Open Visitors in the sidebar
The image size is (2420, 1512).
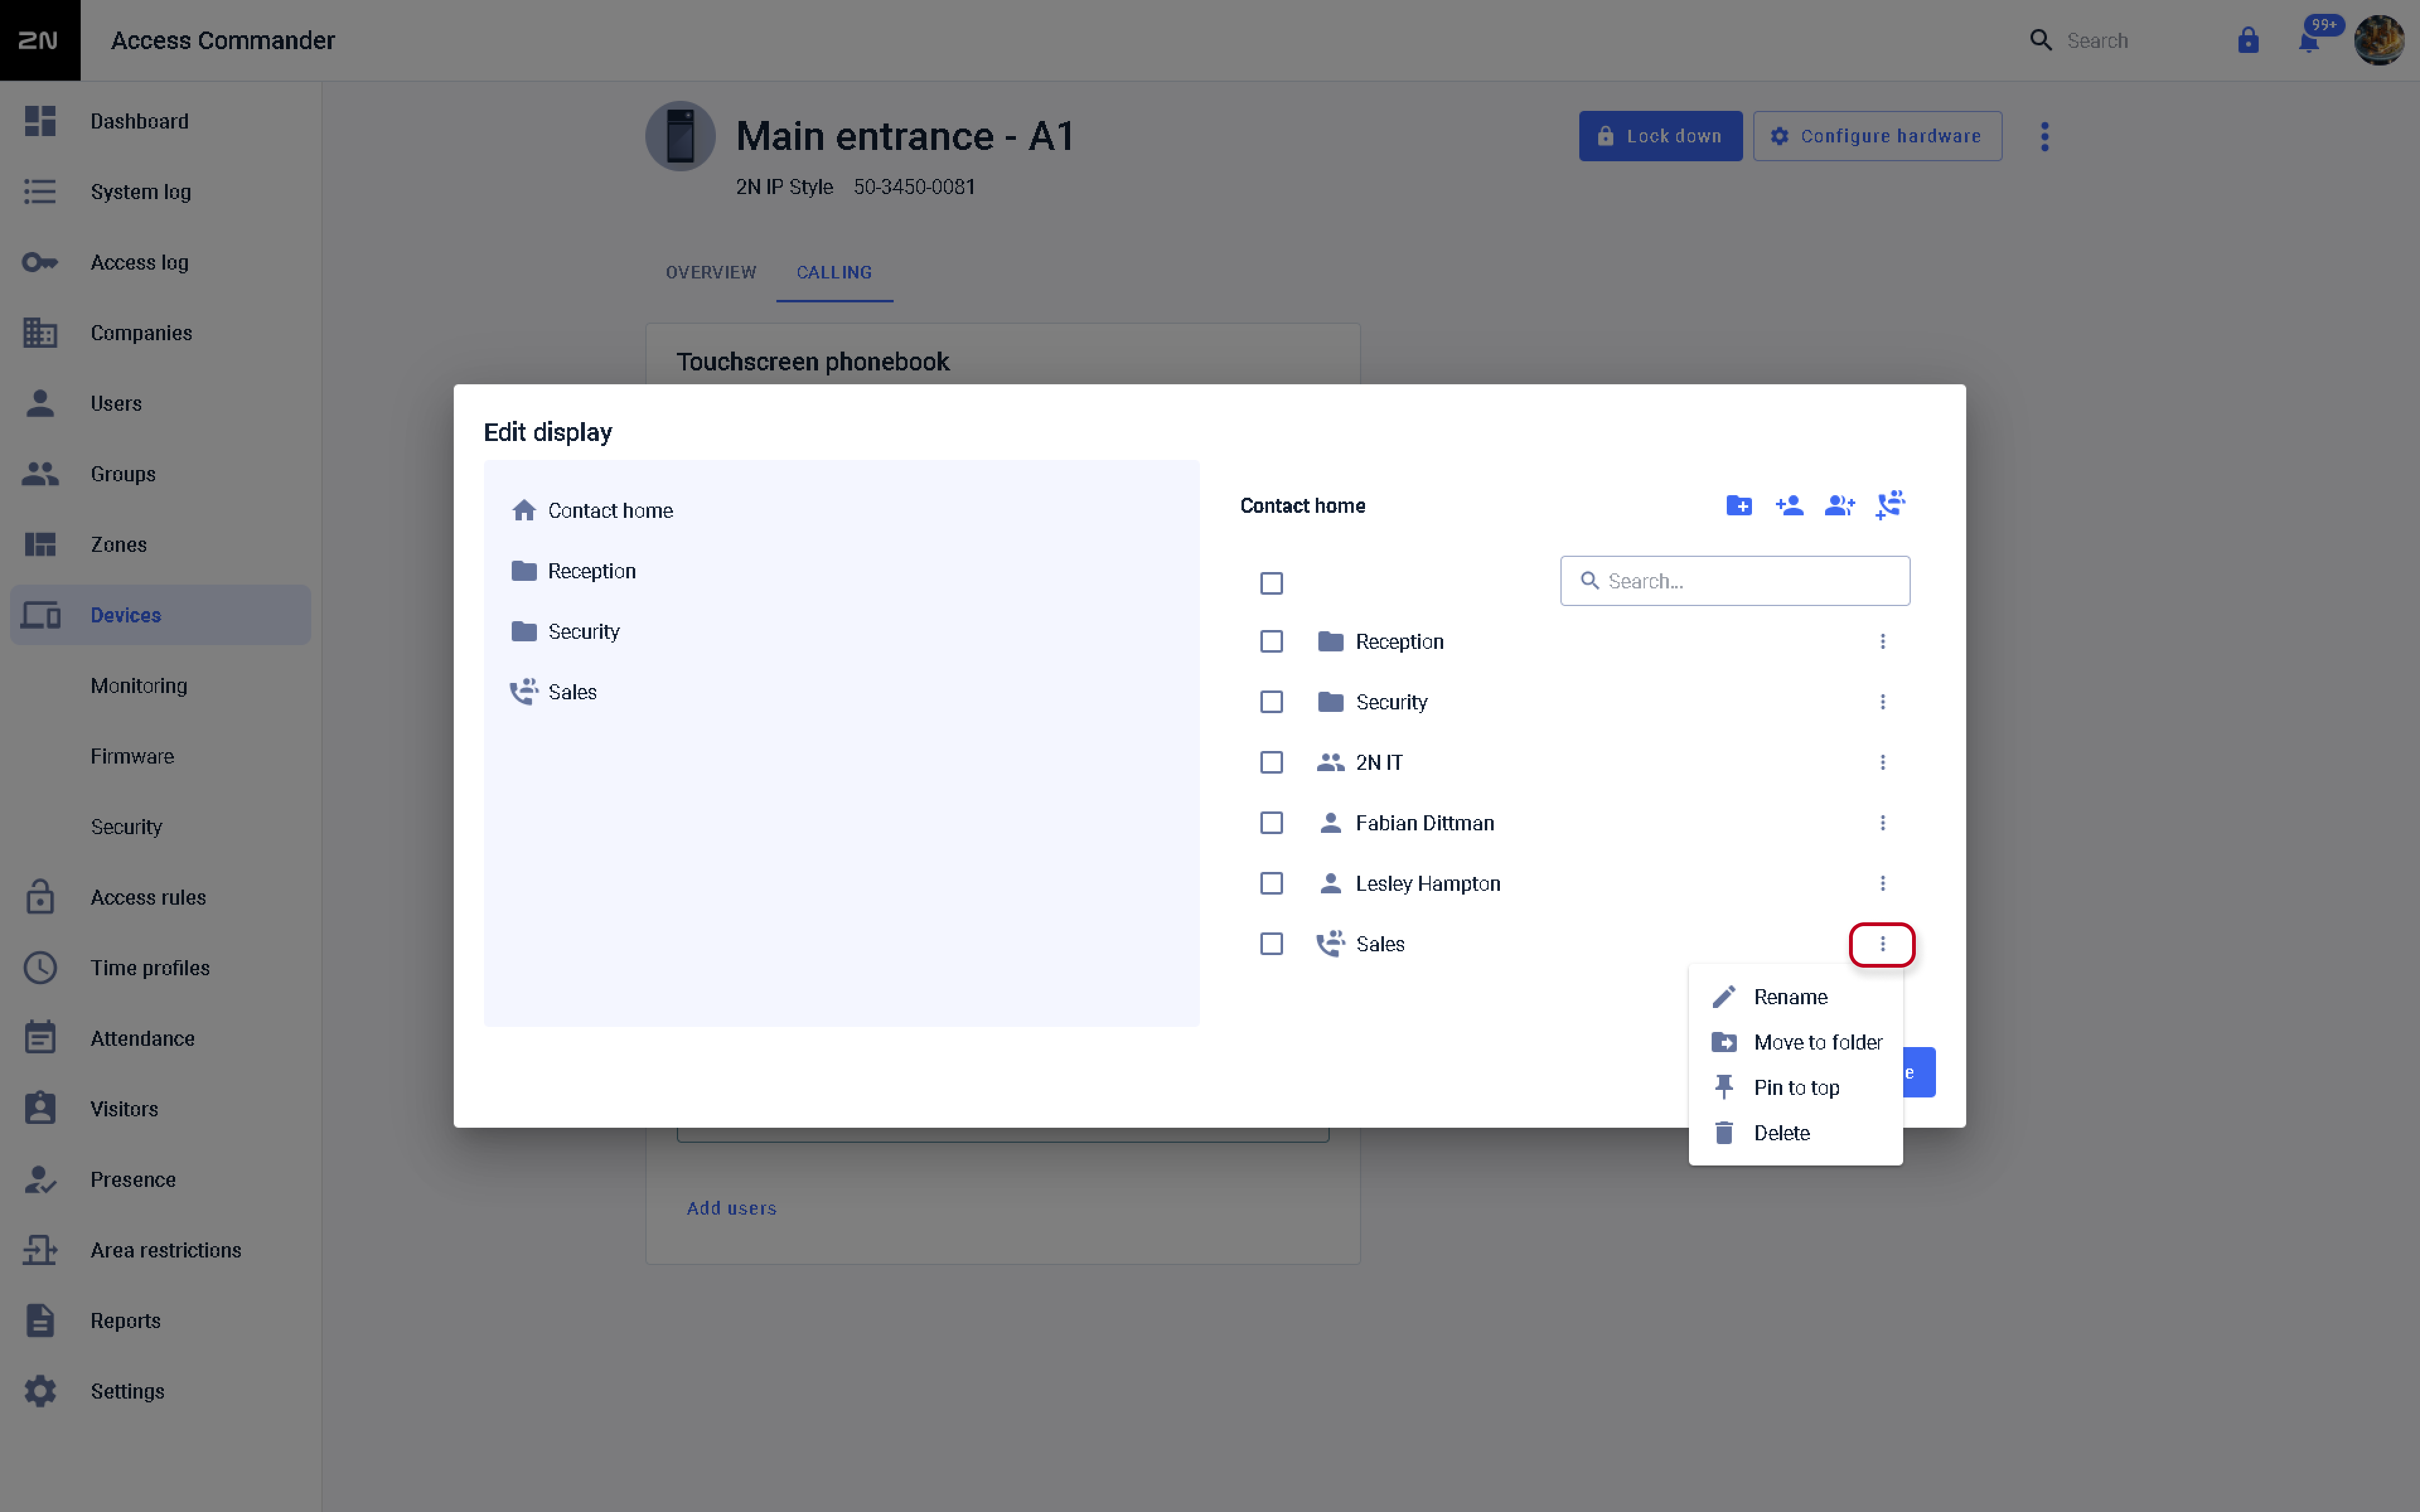click(160, 1109)
